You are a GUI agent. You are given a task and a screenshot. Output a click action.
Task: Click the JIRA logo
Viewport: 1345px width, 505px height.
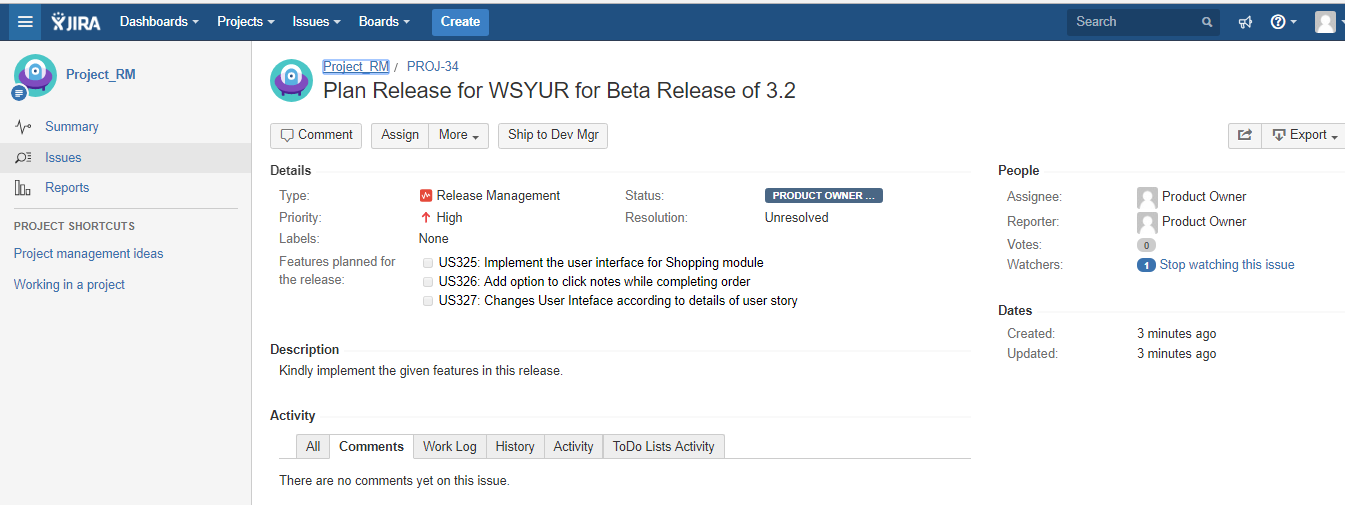click(x=76, y=21)
